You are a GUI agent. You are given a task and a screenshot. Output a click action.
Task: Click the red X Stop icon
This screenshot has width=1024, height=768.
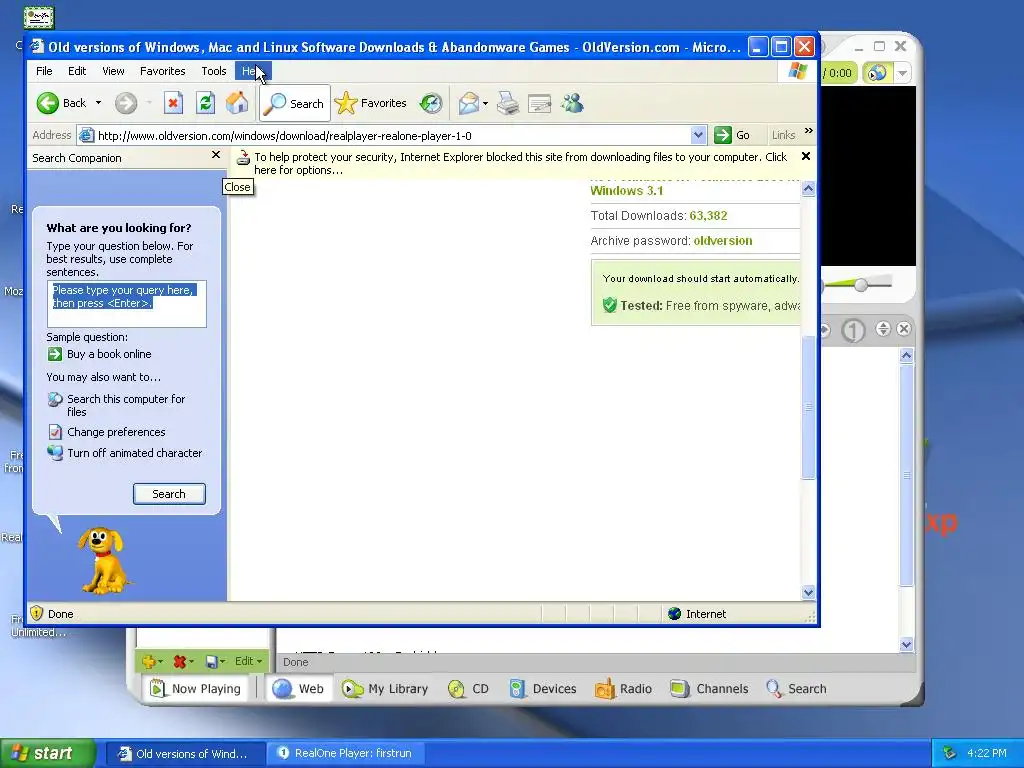(173, 103)
